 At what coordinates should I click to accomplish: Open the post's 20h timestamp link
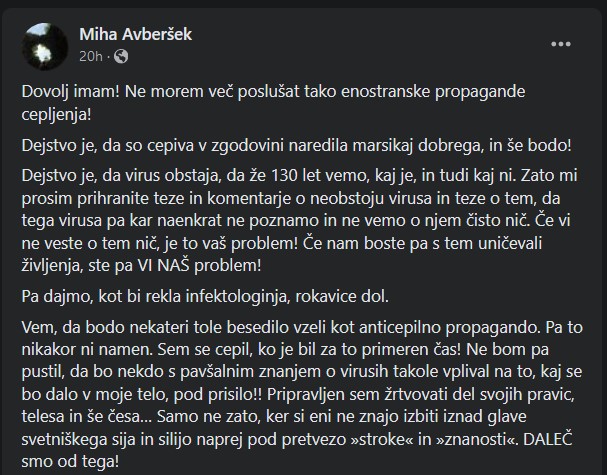(x=89, y=55)
